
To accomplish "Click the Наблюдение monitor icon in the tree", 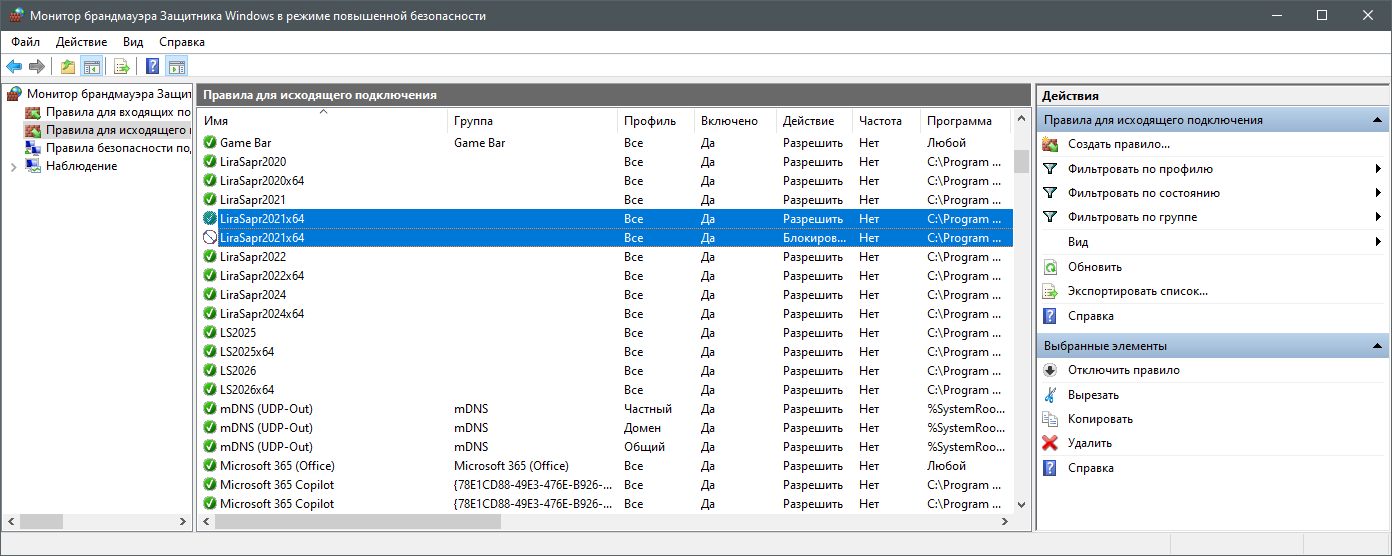I will point(33,166).
